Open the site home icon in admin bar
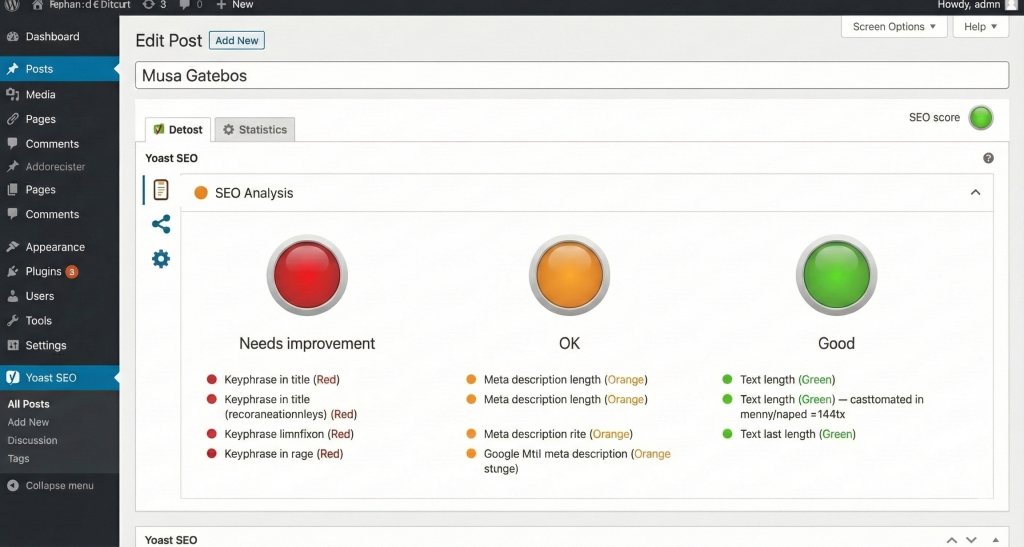Image resolution: width=1024 pixels, height=547 pixels. click(x=37, y=5)
